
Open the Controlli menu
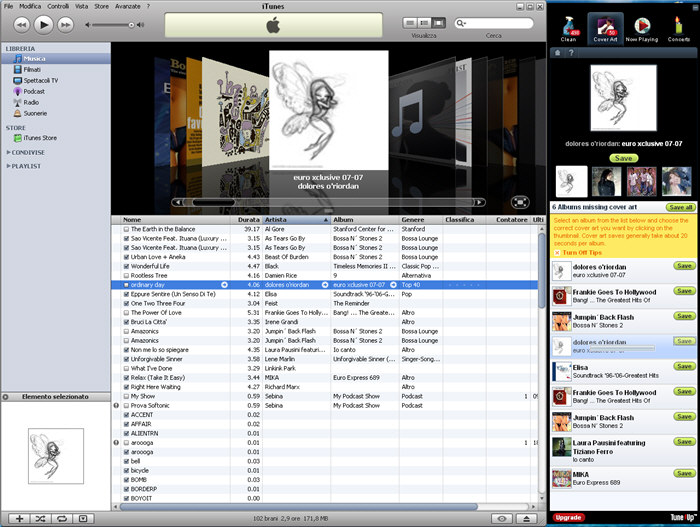coord(58,6)
